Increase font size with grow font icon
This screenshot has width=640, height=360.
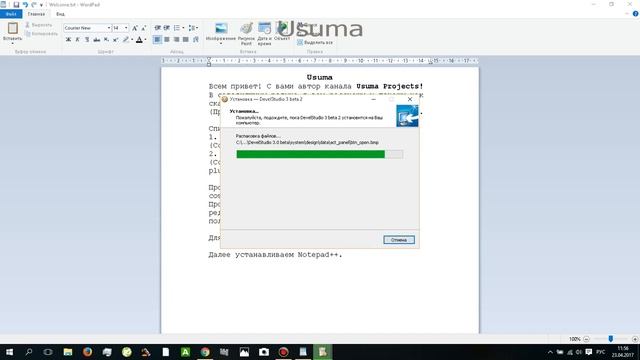[135, 28]
